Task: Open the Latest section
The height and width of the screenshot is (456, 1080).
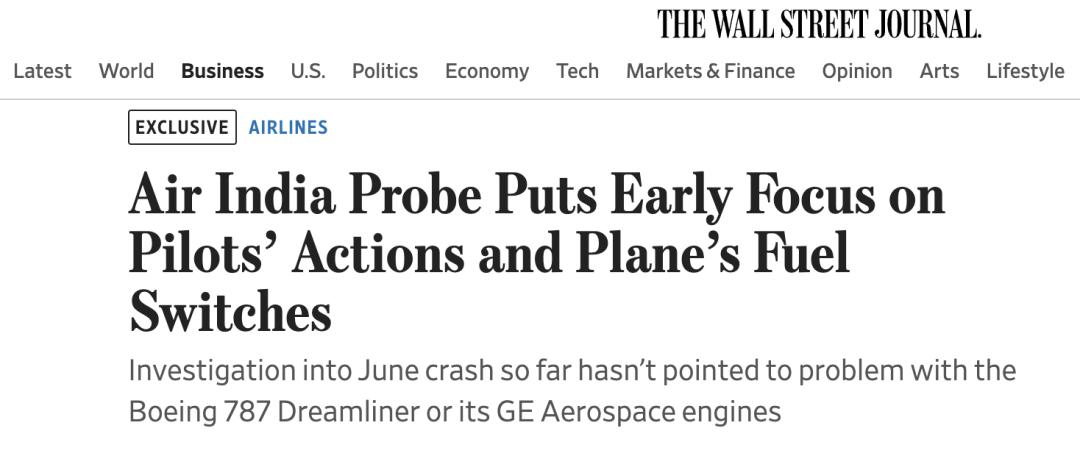Action: click(42, 71)
